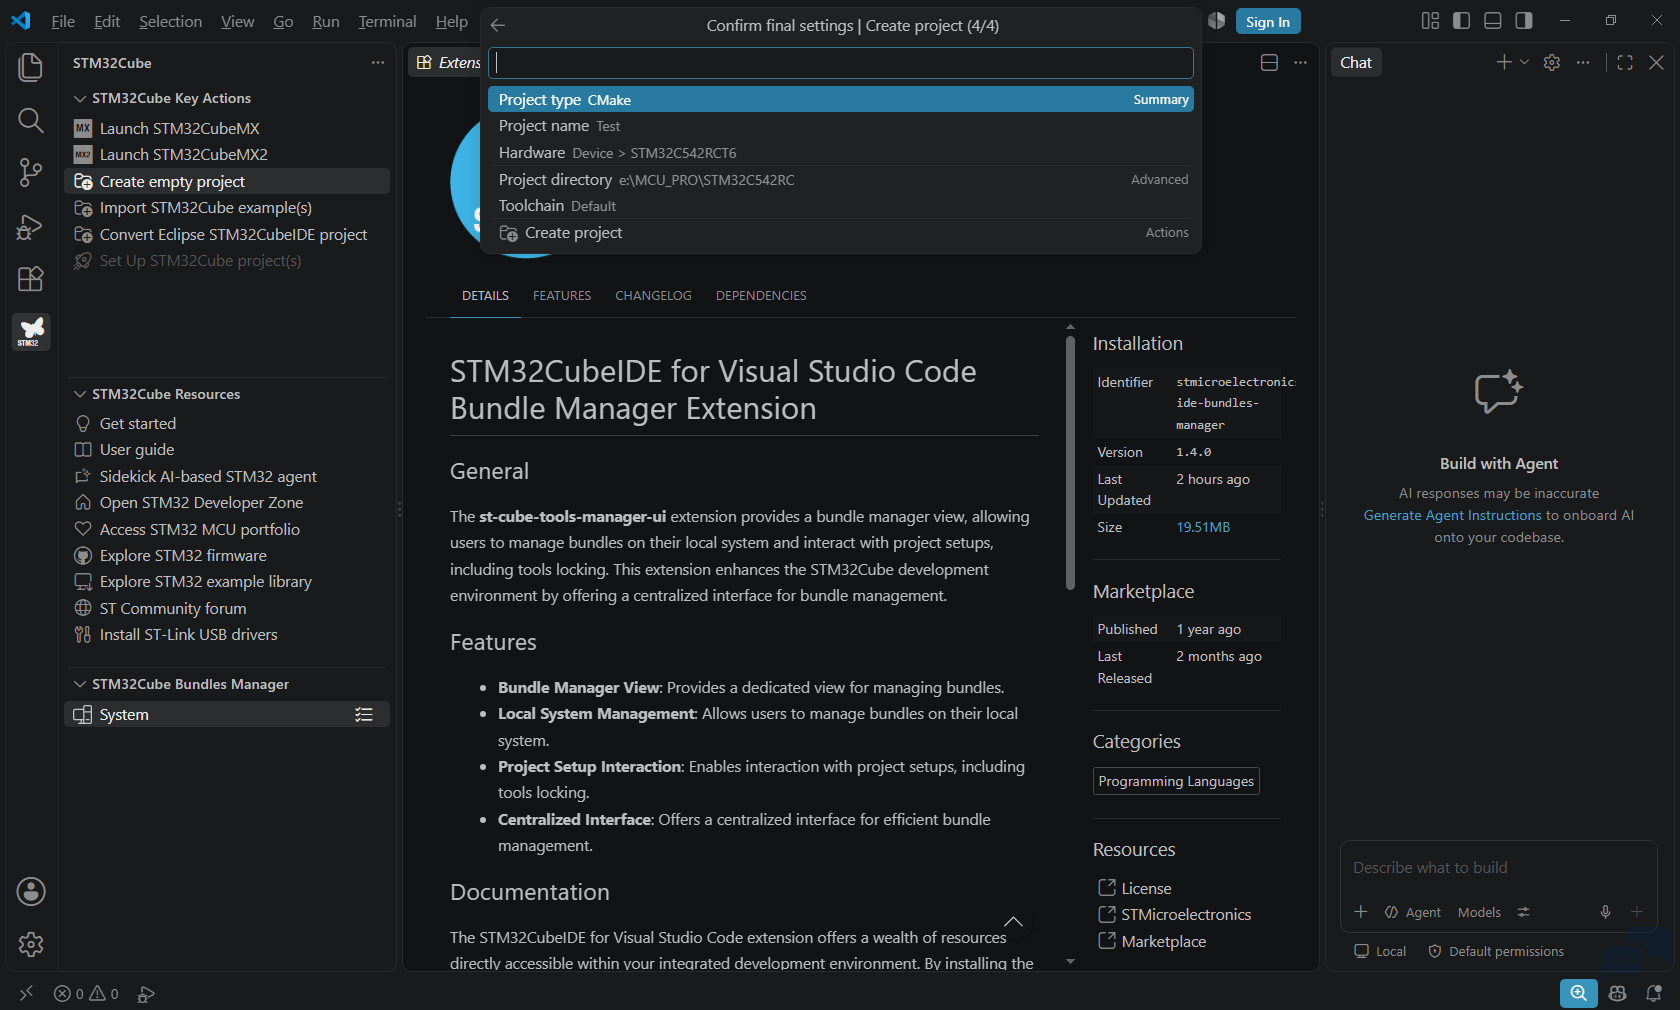Go back in the Create project wizard

coord(498,25)
